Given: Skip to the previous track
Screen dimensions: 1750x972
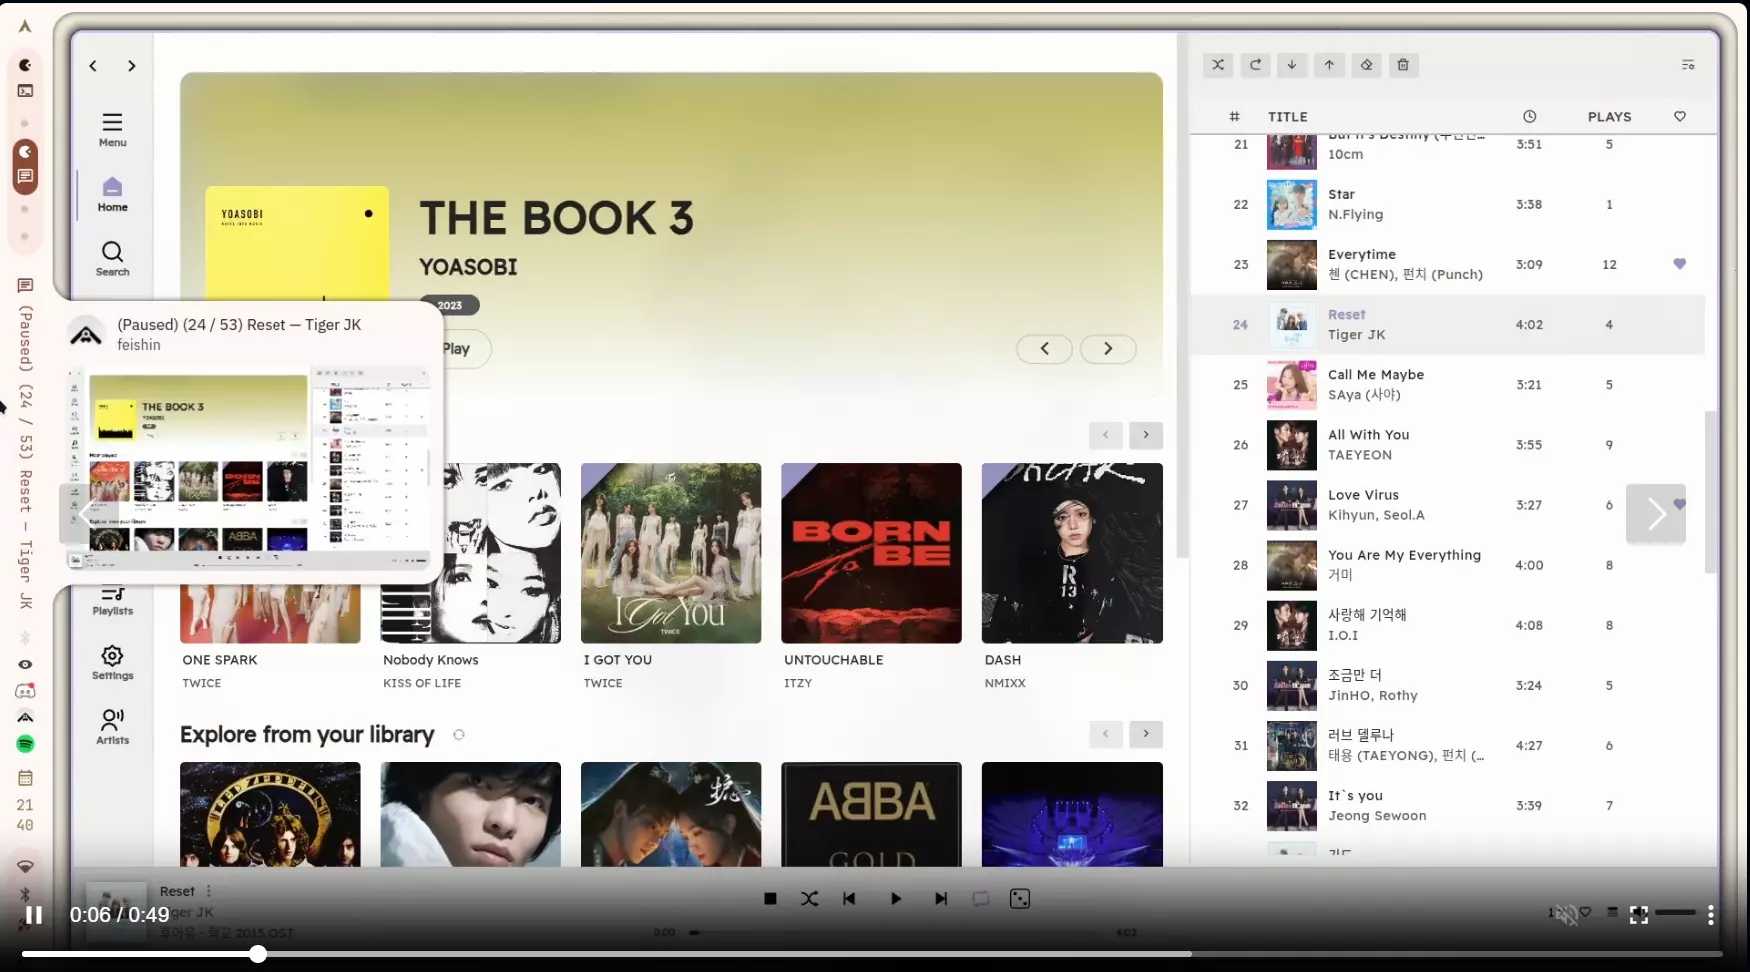Looking at the screenshot, I should [849, 899].
